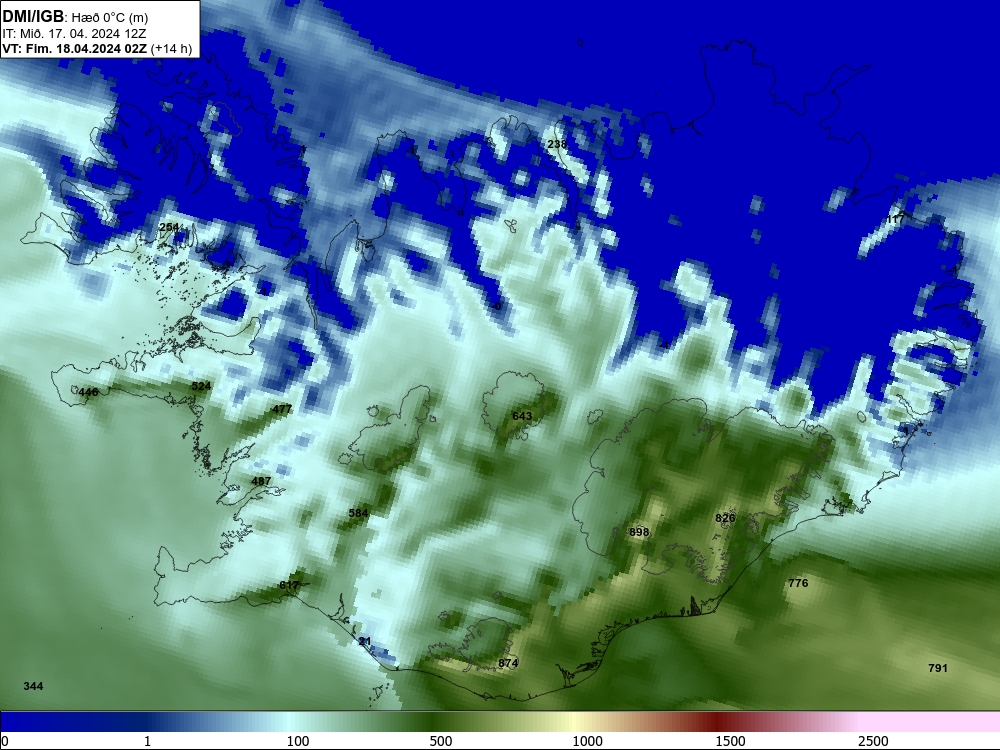
Task: Click the map value 776
Action: (x=798, y=583)
